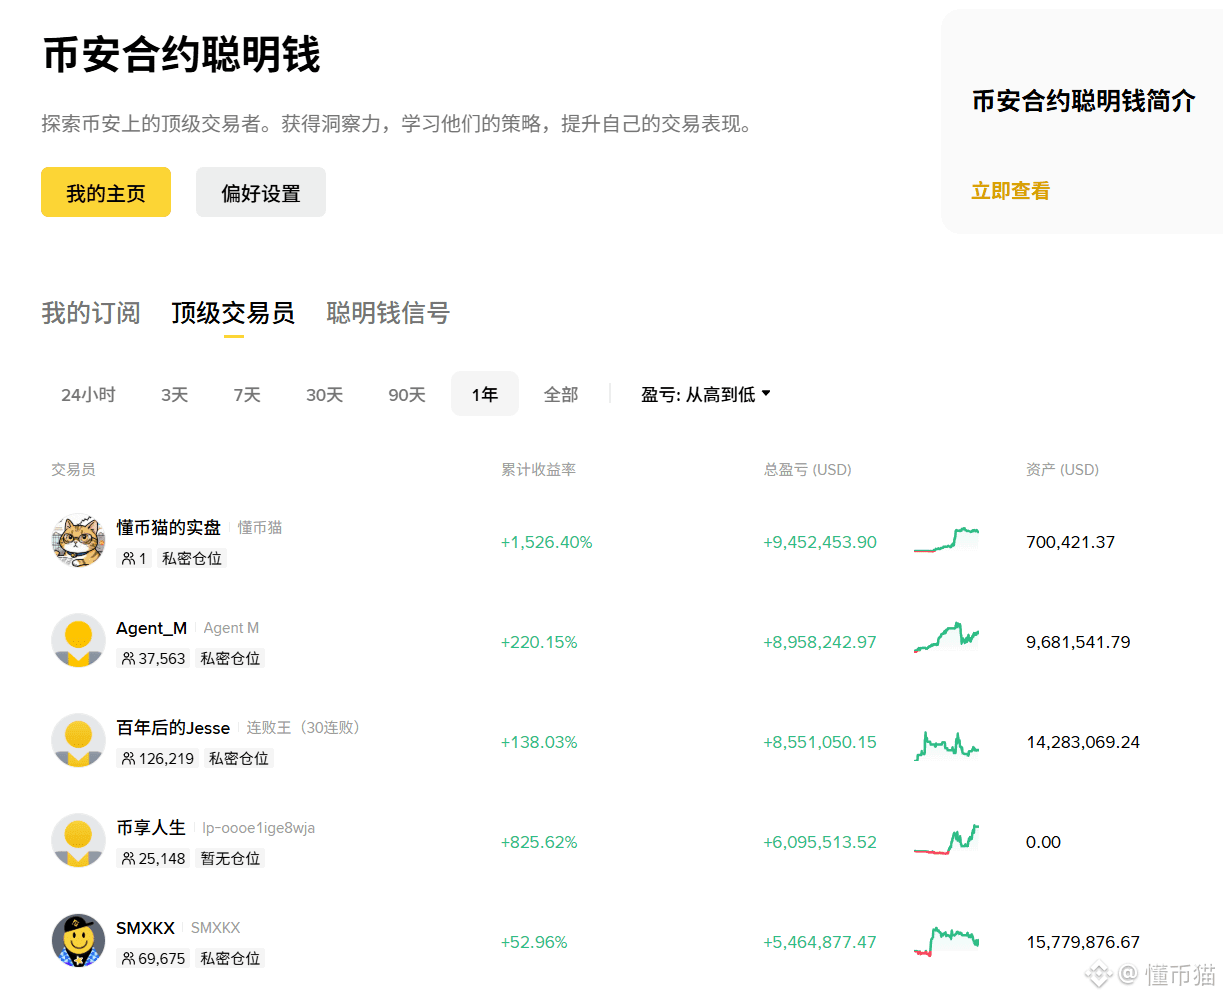Click the 14,283,069.24 asset value
Image resolution: width=1223 pixels, height=1000 pixels.
point(1083,742)
